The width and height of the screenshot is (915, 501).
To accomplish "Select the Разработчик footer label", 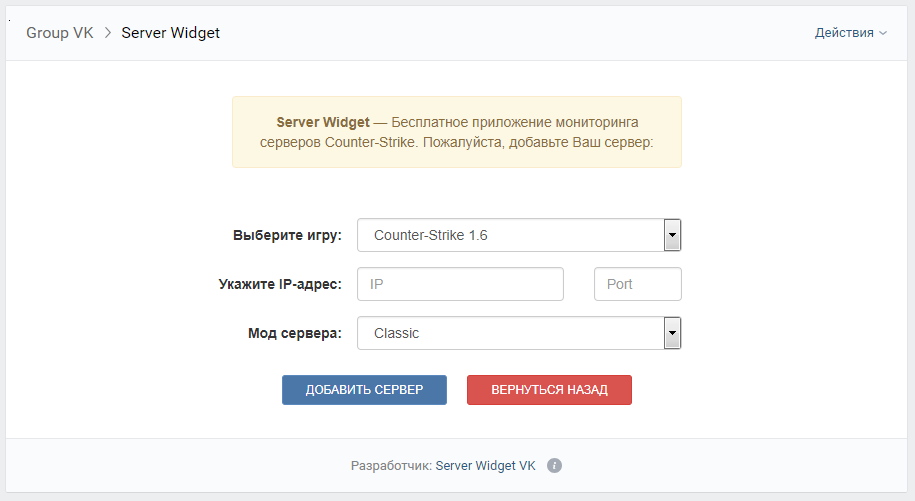I will [391, 465].
